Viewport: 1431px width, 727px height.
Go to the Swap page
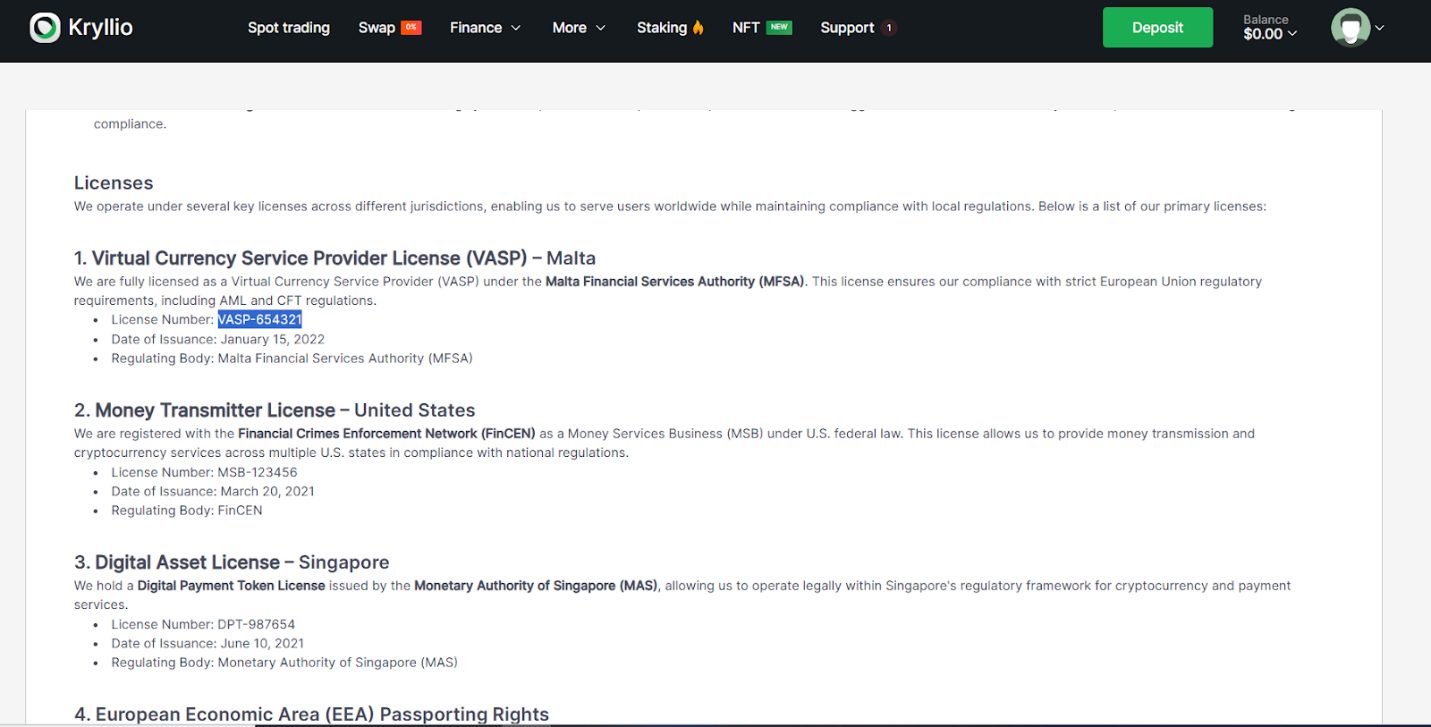point(377,28)
